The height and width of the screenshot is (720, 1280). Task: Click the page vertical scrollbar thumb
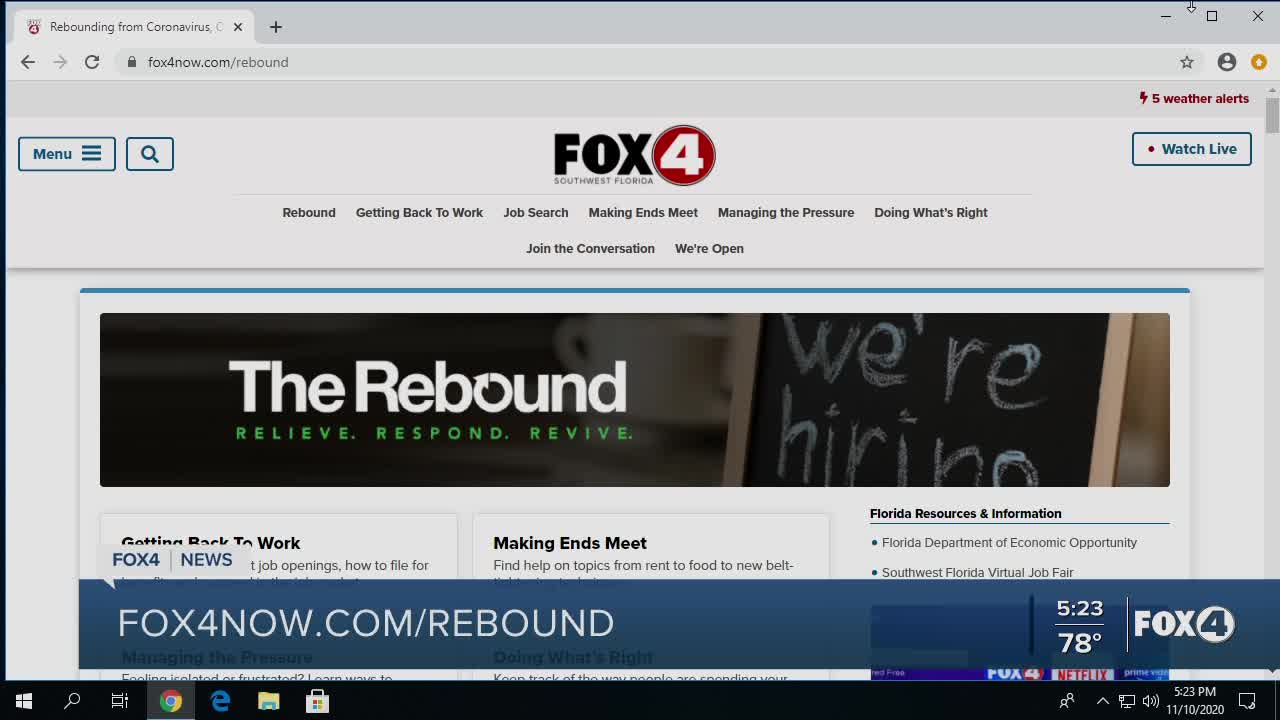[1272, 115]
